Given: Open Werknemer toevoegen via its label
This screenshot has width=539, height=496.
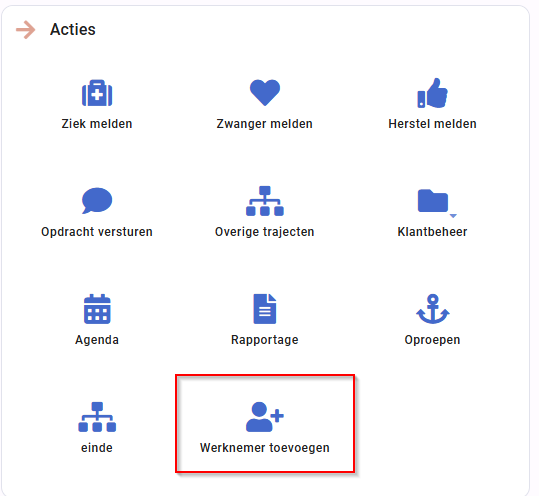Looking at the screenshot, I should click(265, 448).
